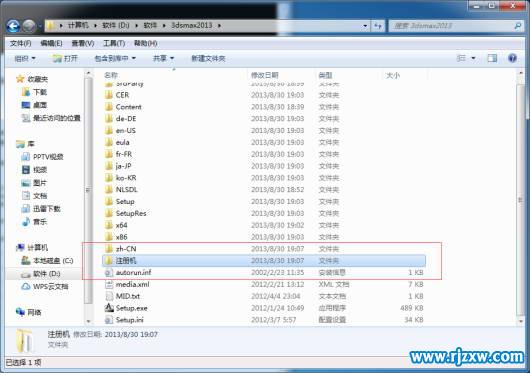Select the autorun.inf file icon
Screen dimensions: 530x373
(109, 272)
